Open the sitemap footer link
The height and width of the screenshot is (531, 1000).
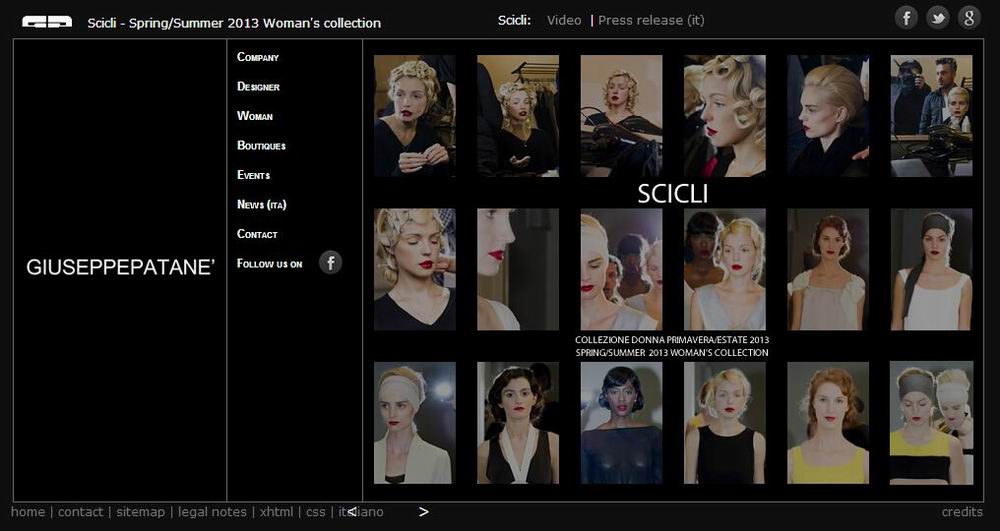coord(140,512)
